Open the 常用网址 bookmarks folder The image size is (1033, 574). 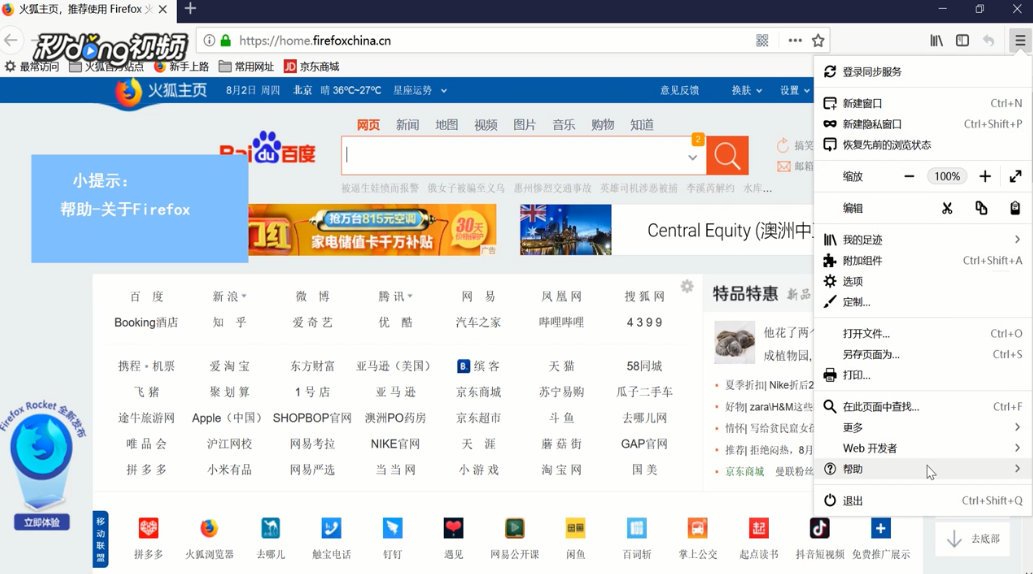click(246, 67)
